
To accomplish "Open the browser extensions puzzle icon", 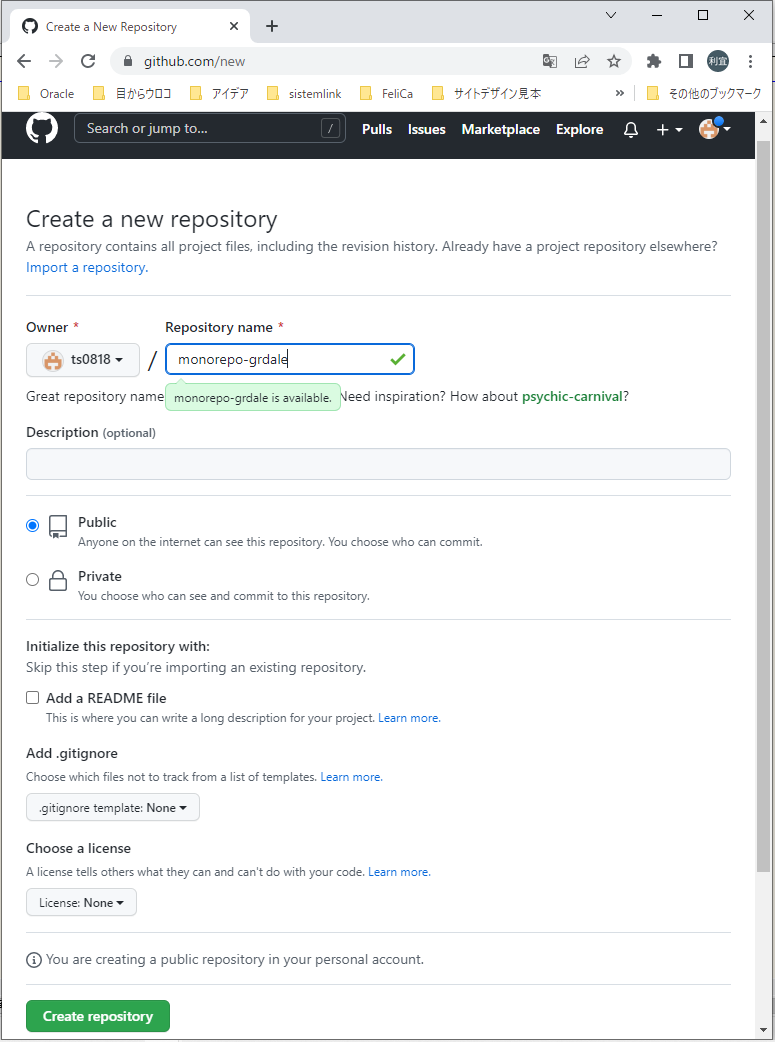I will 653,61.
